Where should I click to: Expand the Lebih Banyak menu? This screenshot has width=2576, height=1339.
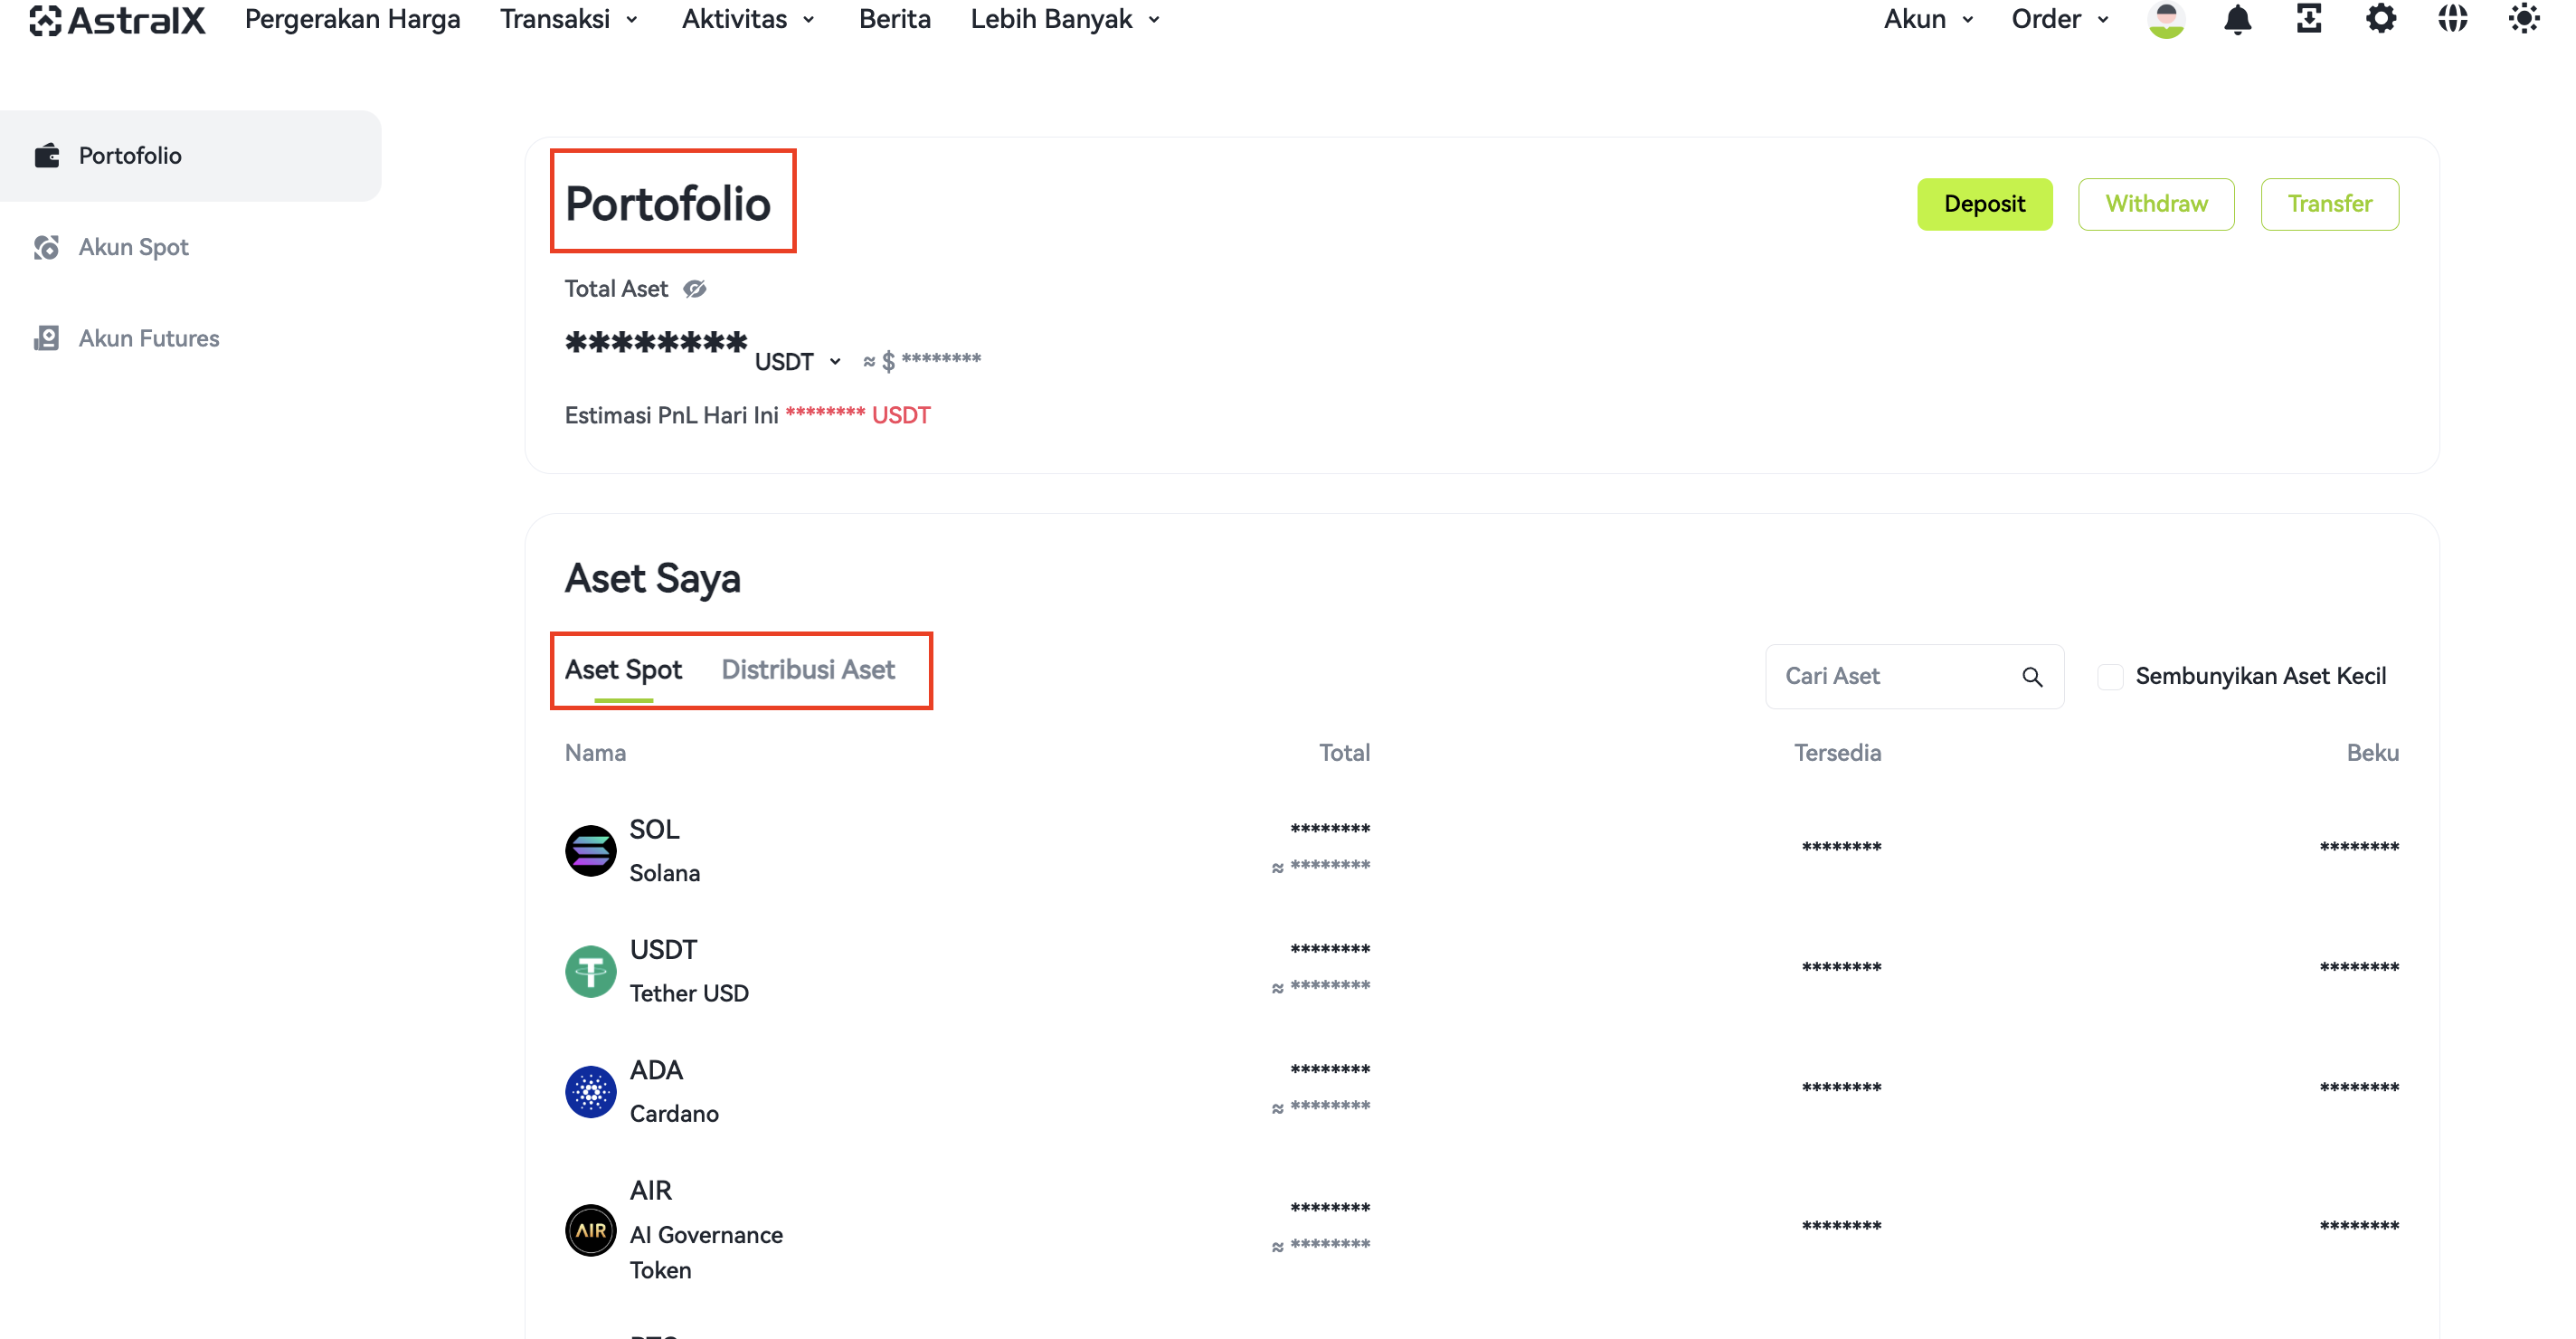[x=1065, y=19]
